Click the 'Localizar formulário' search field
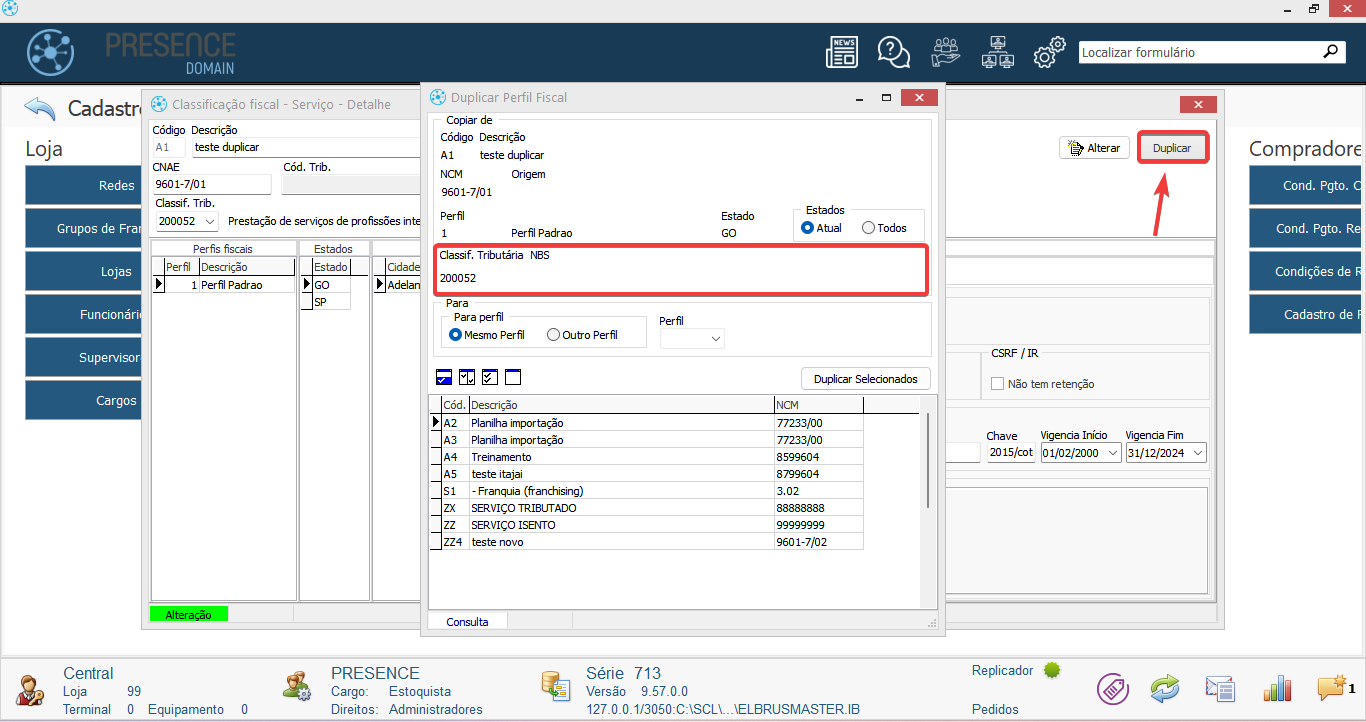The image size is (1366, 722). [x=1200, y=52]
